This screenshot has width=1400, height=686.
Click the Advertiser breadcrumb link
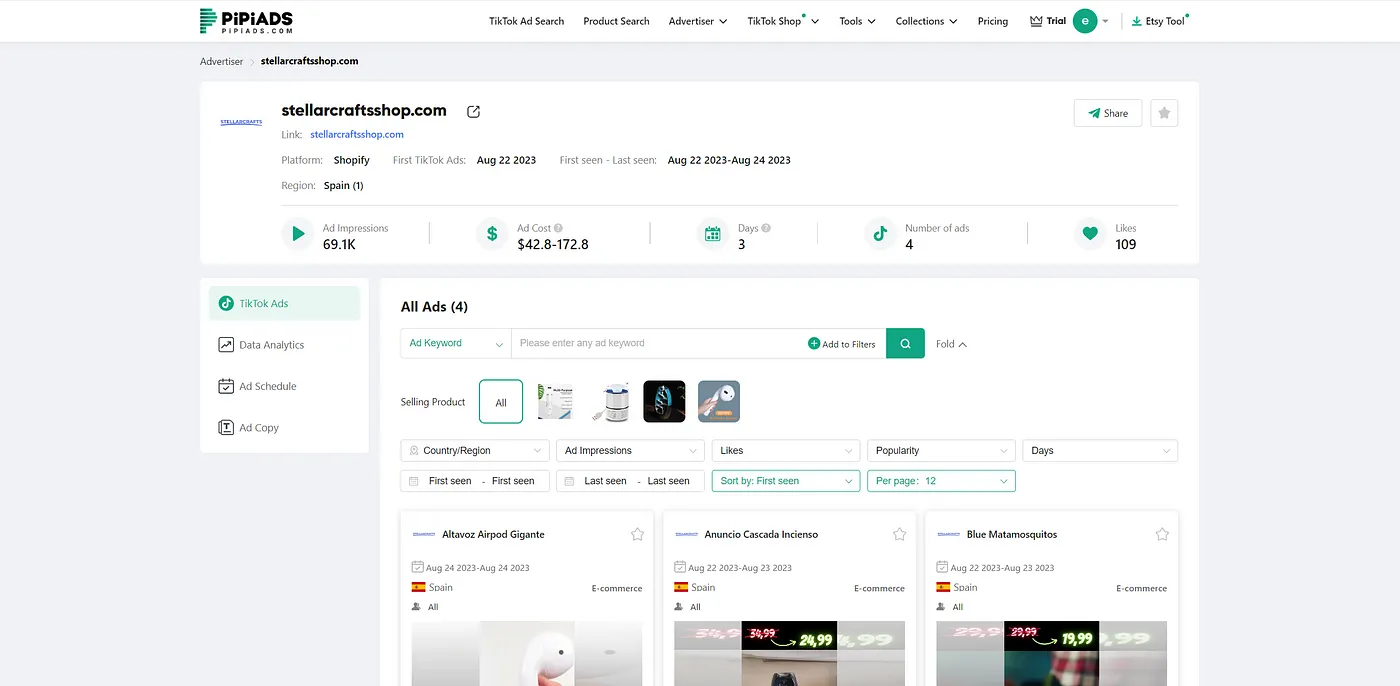221,61
